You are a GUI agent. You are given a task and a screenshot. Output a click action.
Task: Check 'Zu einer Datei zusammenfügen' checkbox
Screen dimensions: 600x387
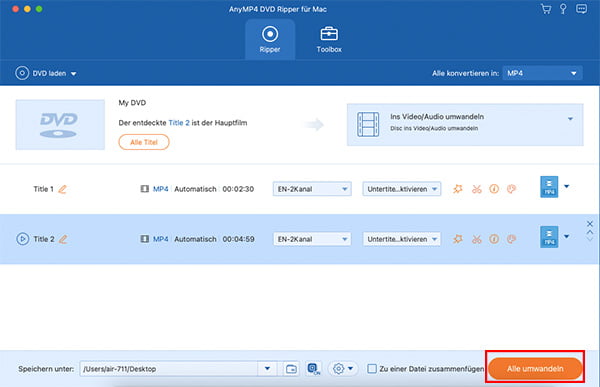click(x=372, y=369)
